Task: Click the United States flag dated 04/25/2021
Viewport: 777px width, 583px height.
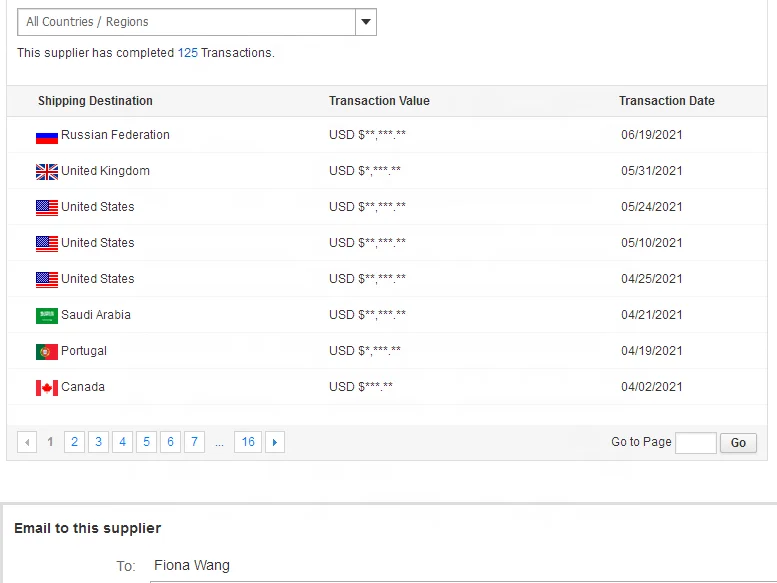Action: point(47,280)
